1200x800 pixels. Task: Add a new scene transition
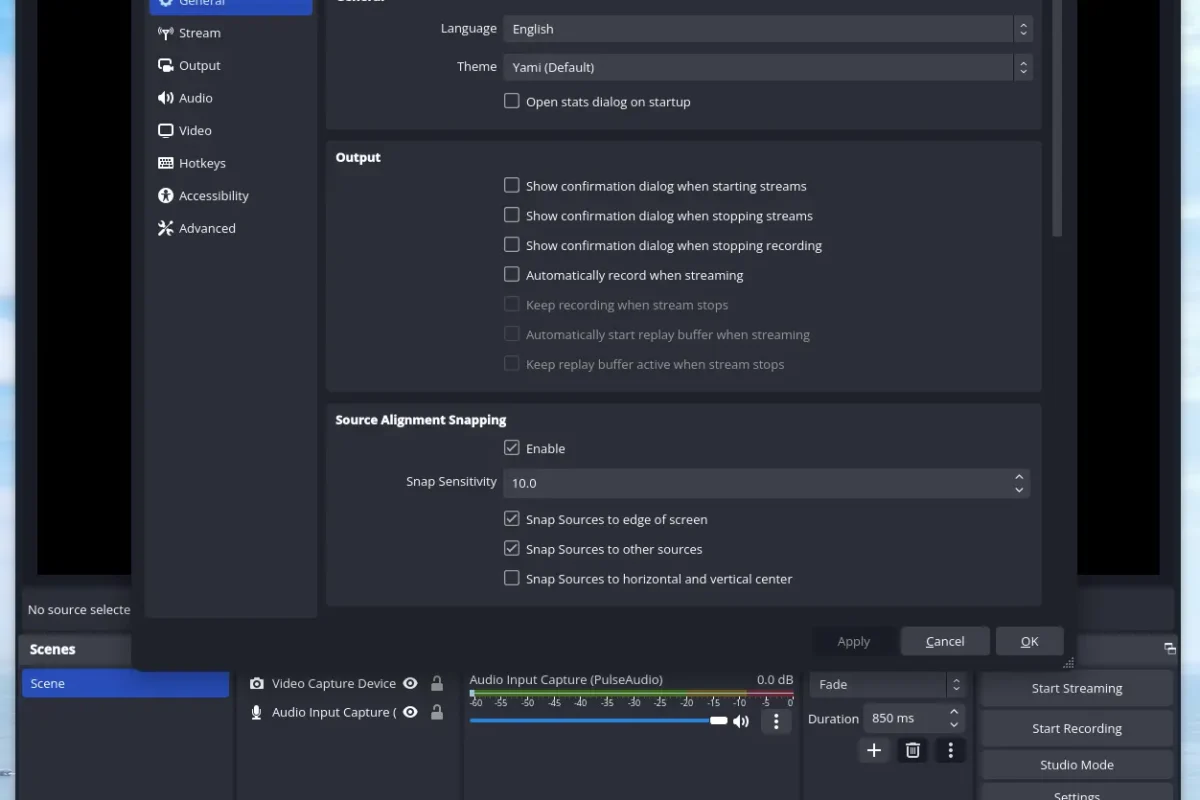(x=874, y=750)
